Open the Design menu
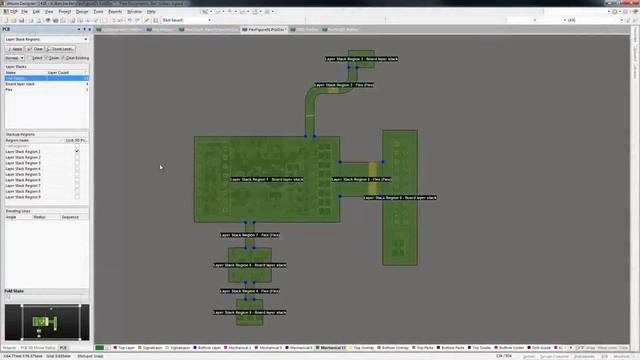Screen dimensions: 640x360 click(82, 12)
